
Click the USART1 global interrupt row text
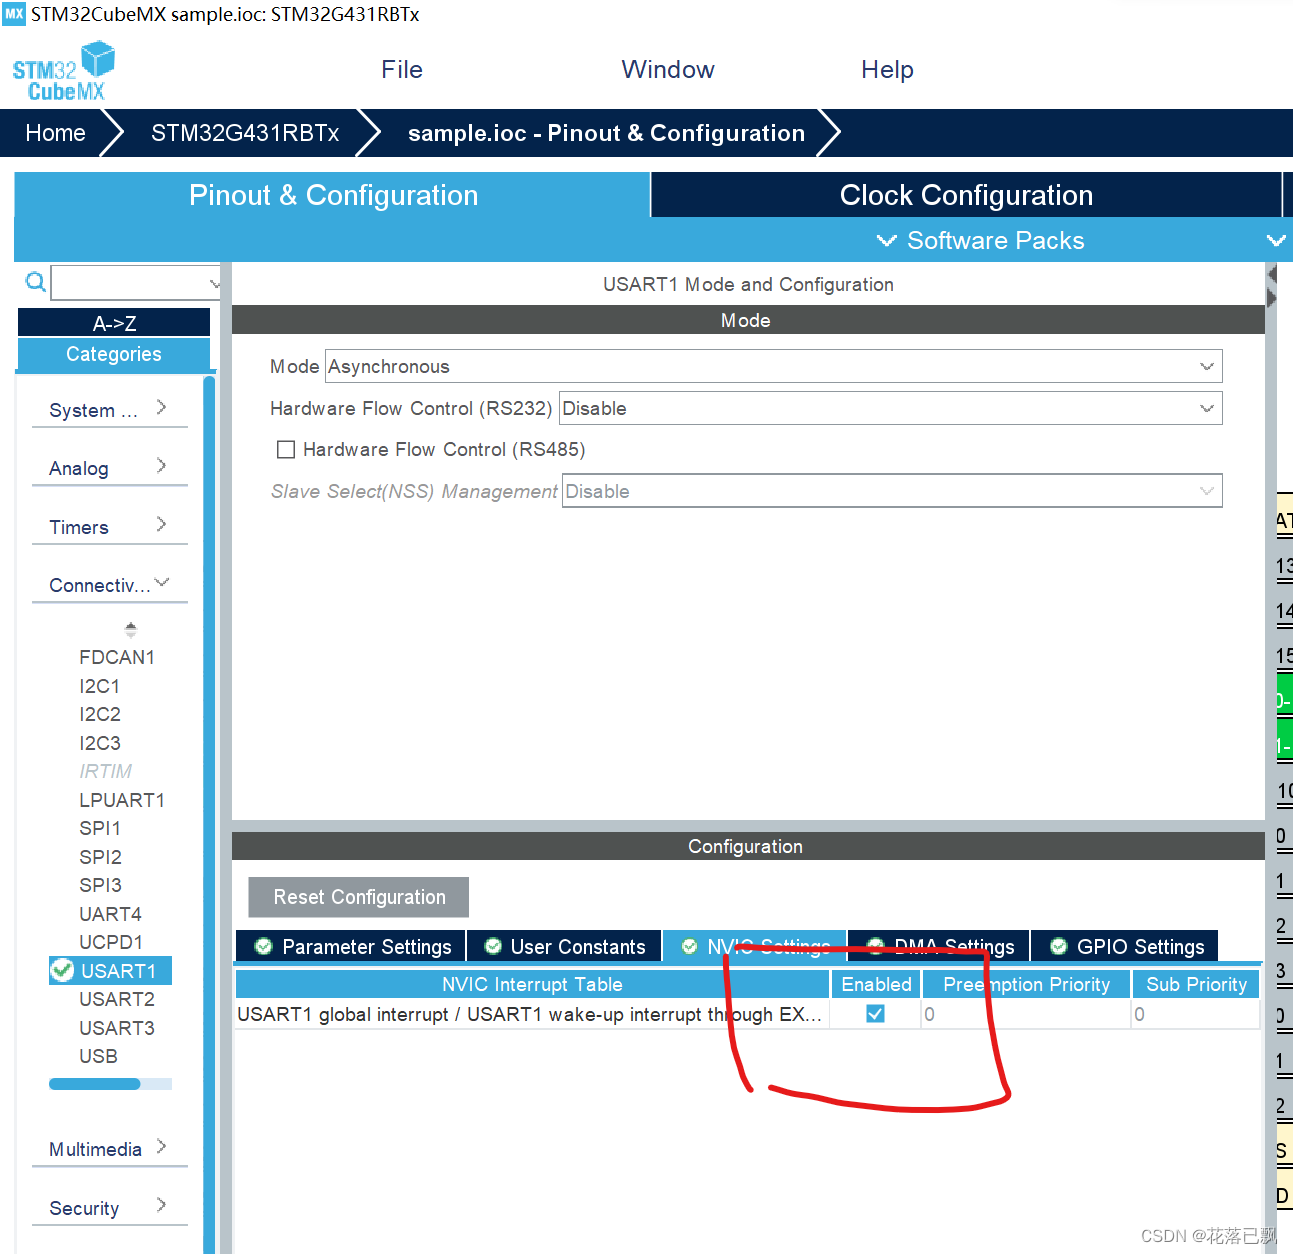(529, 1014)
